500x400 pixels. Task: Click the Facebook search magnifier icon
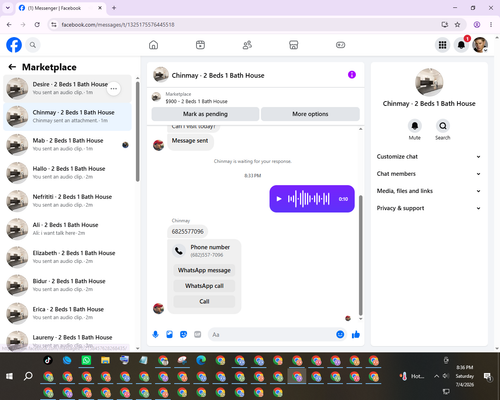click(33, 45)
